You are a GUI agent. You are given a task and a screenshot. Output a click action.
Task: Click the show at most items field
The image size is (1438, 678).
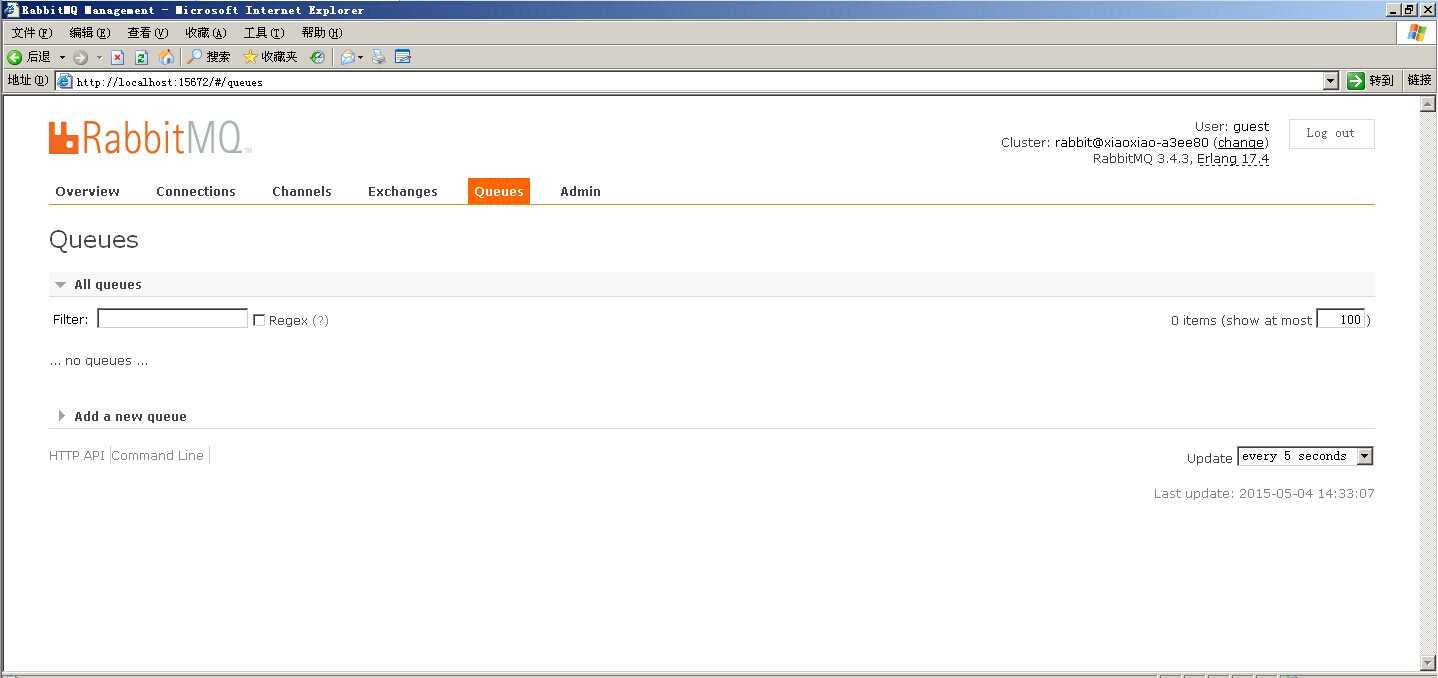point(1341,319)
